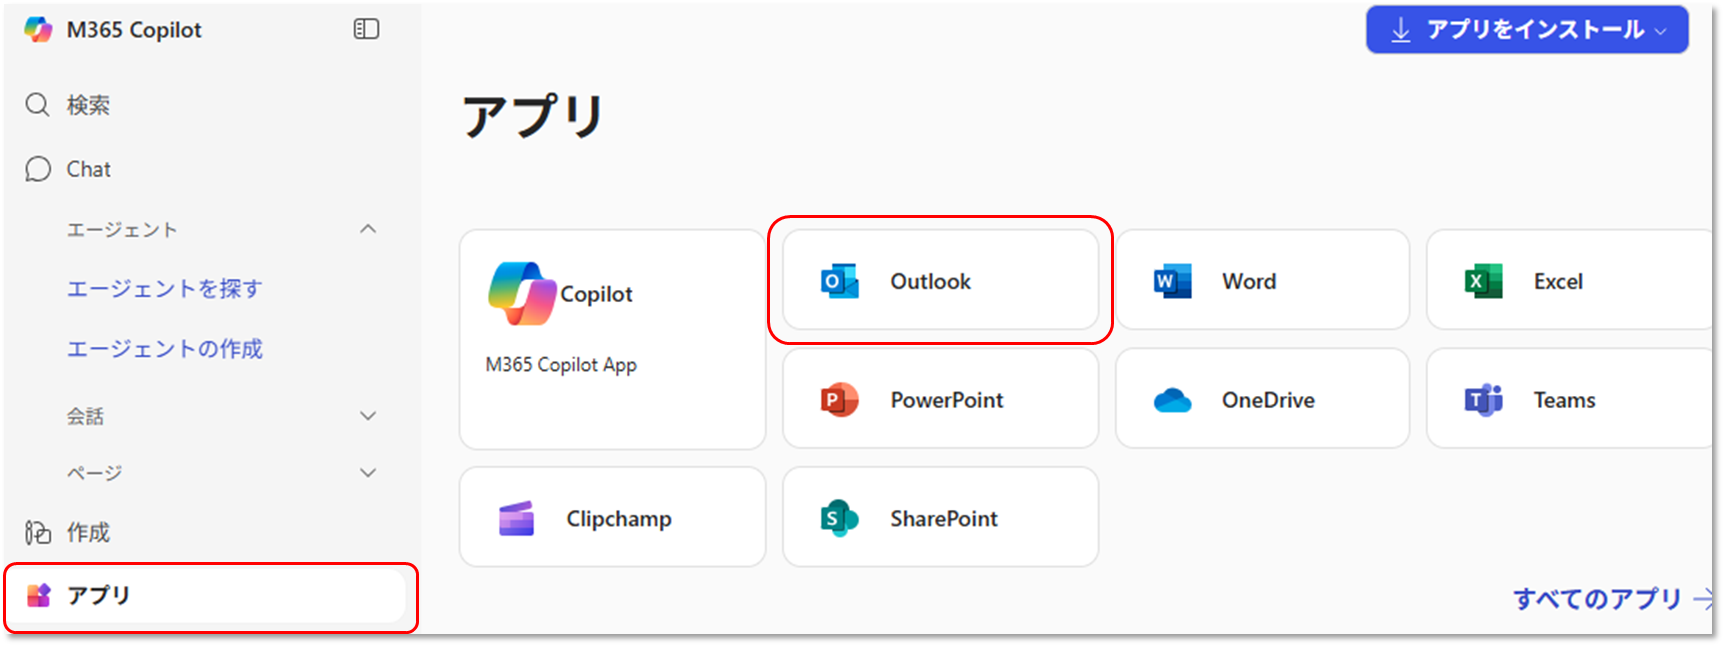Open the Outlook app tile
Image resolution: width=1725 pixels, height=647 pixels.
(x=940, y=280)
